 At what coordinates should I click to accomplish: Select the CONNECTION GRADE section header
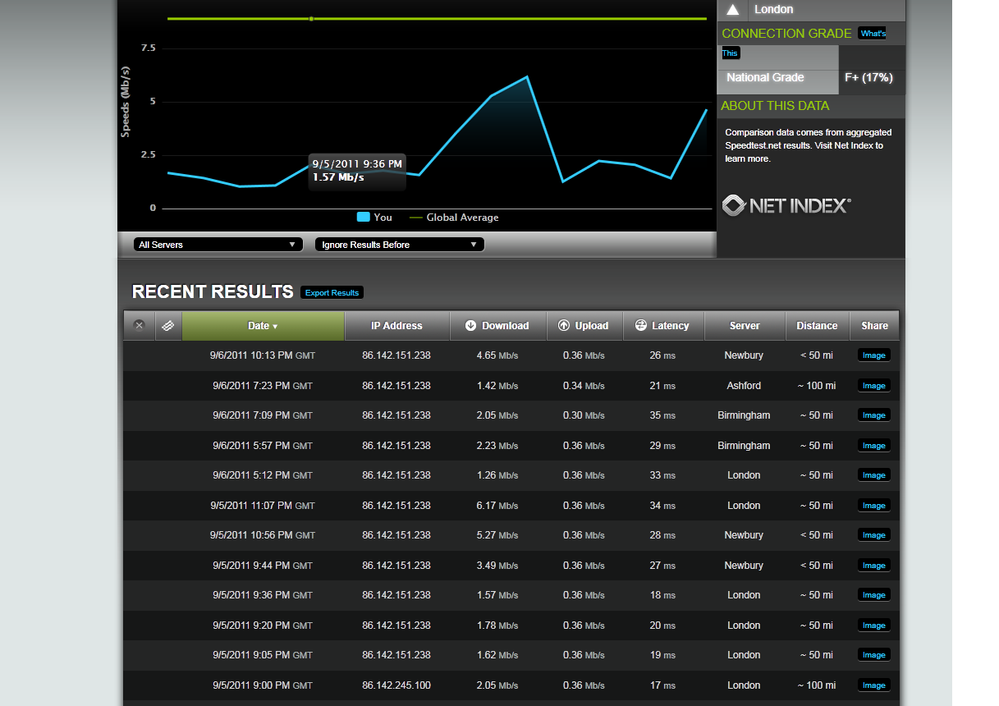coord(786,33)
